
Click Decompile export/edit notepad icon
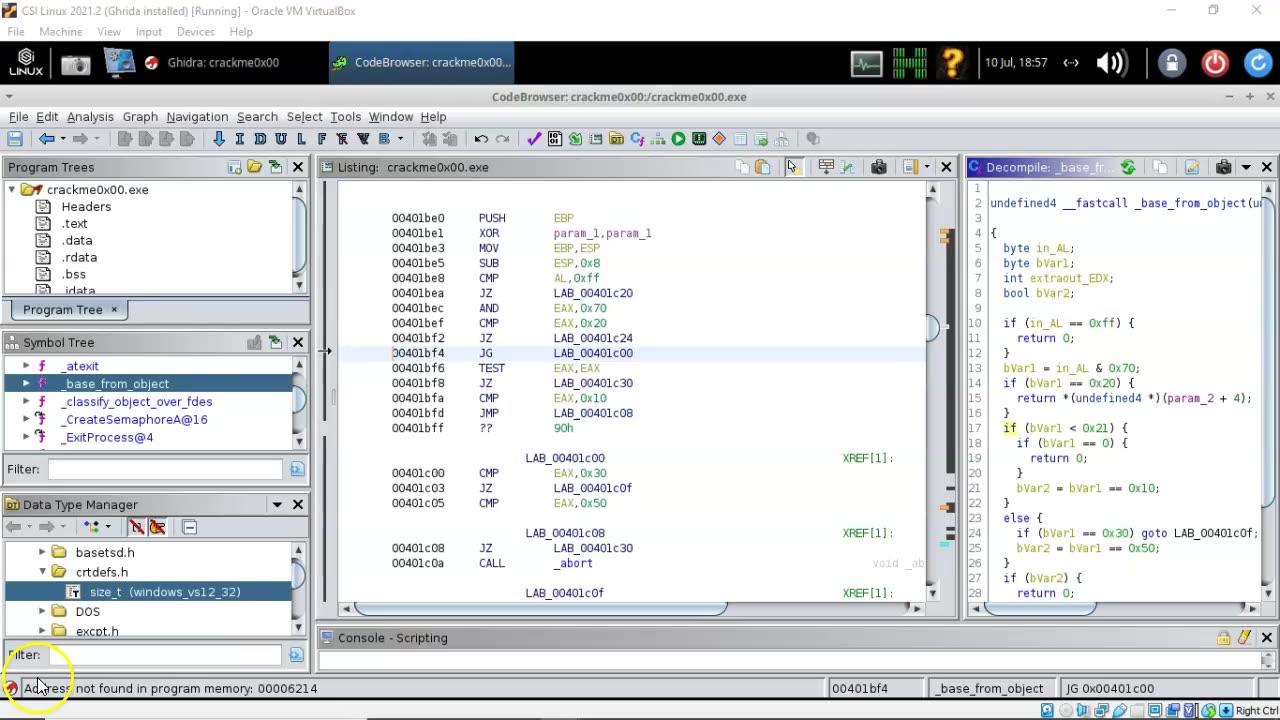[1192, 167]
